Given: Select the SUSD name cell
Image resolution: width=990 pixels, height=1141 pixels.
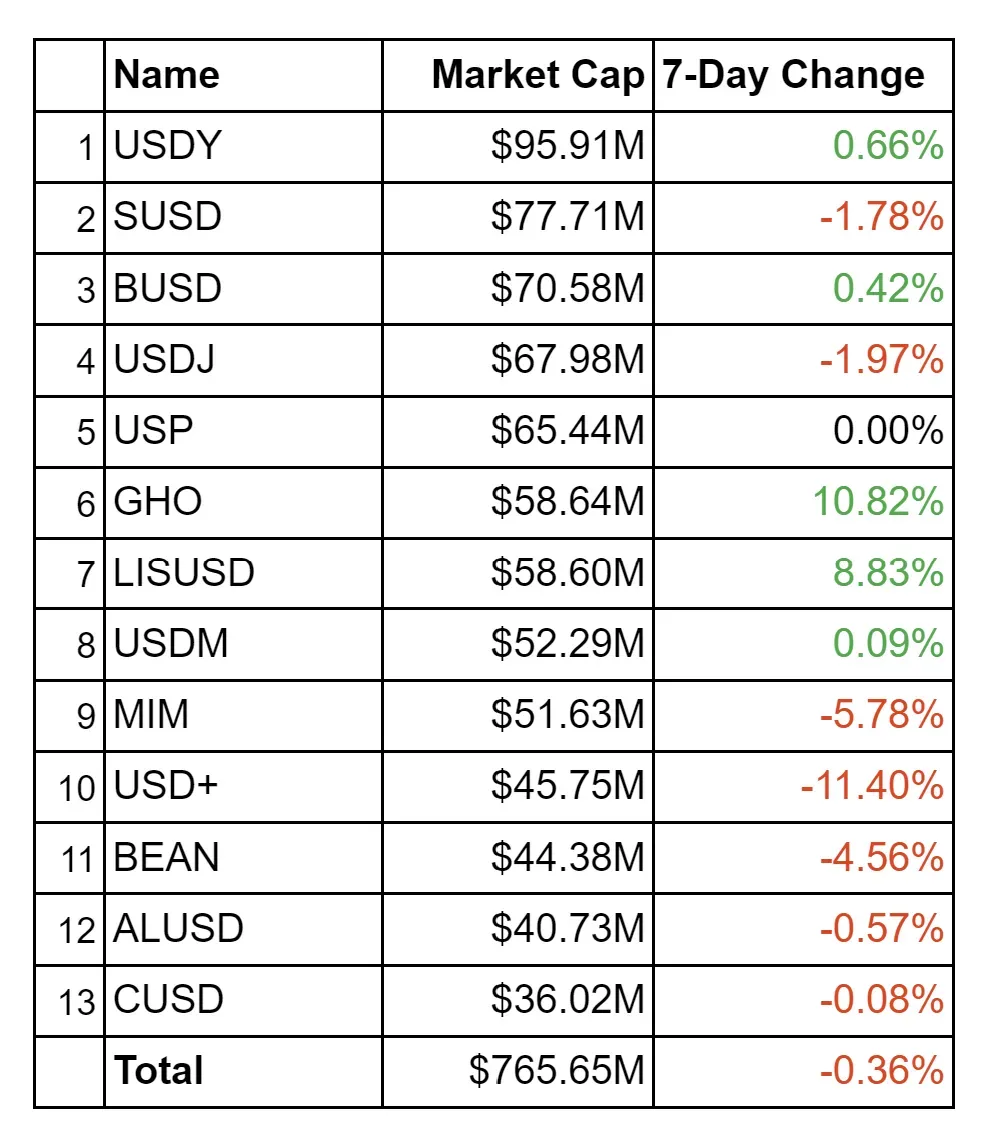Looking at the screenshot, I should [x=167, y=218].
